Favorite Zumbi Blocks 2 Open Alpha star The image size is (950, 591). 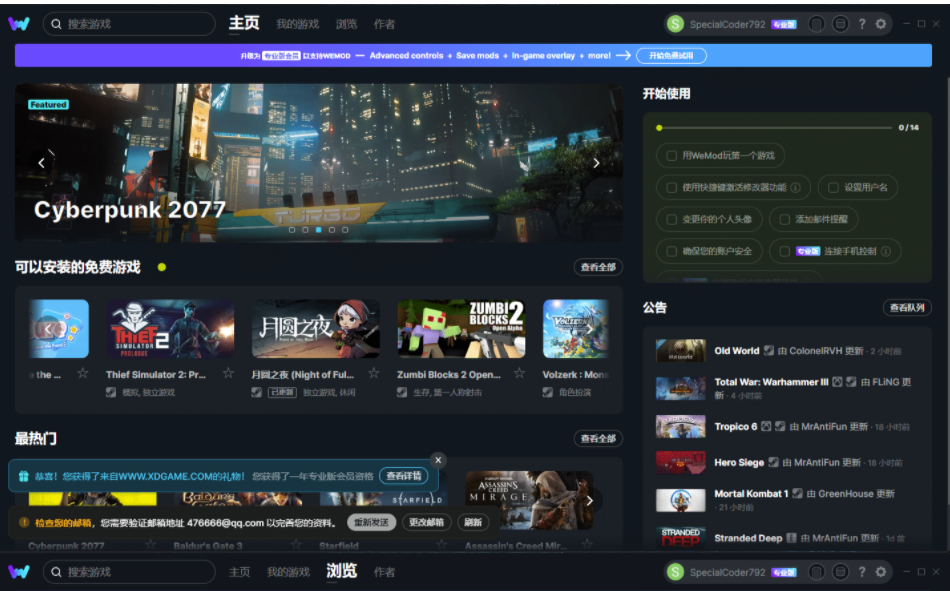(519, 373)
